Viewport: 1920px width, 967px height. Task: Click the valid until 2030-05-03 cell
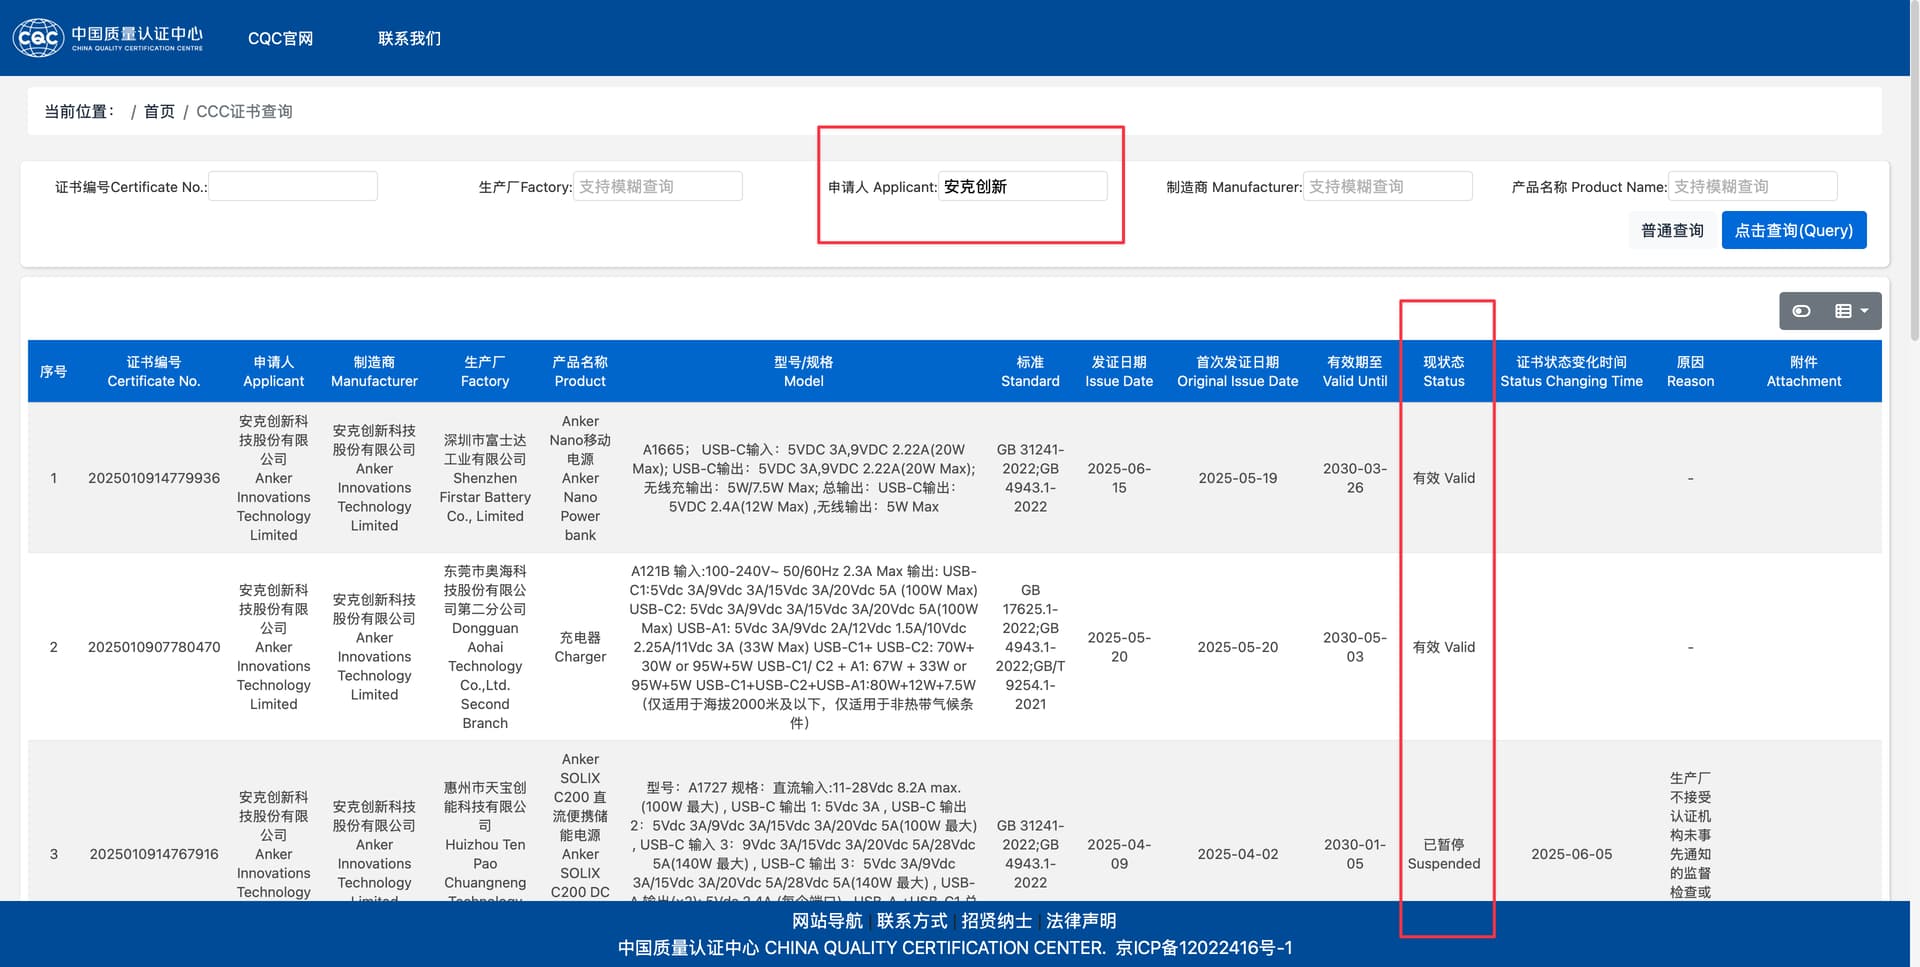point(1355,647)
